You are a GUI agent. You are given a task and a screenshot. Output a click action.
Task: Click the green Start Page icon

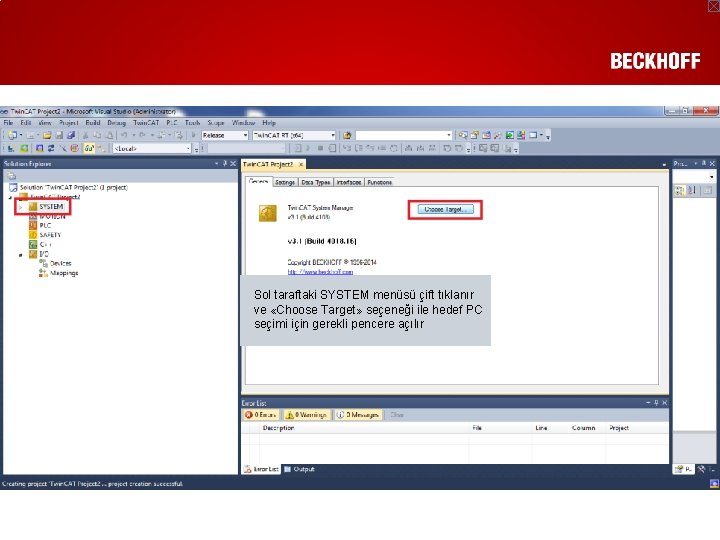[x=510, y=135]
